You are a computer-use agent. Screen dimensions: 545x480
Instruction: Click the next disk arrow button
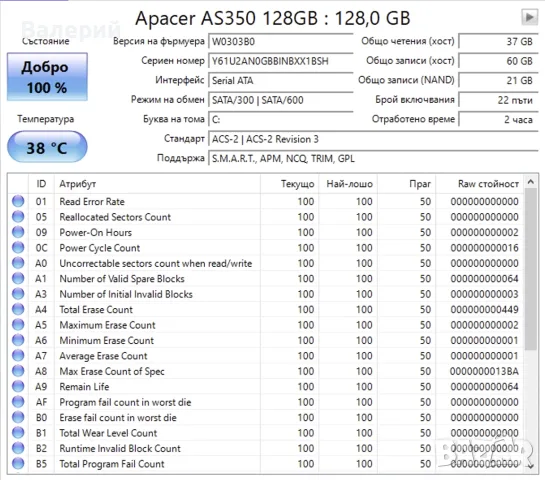[x=529, y=17]
